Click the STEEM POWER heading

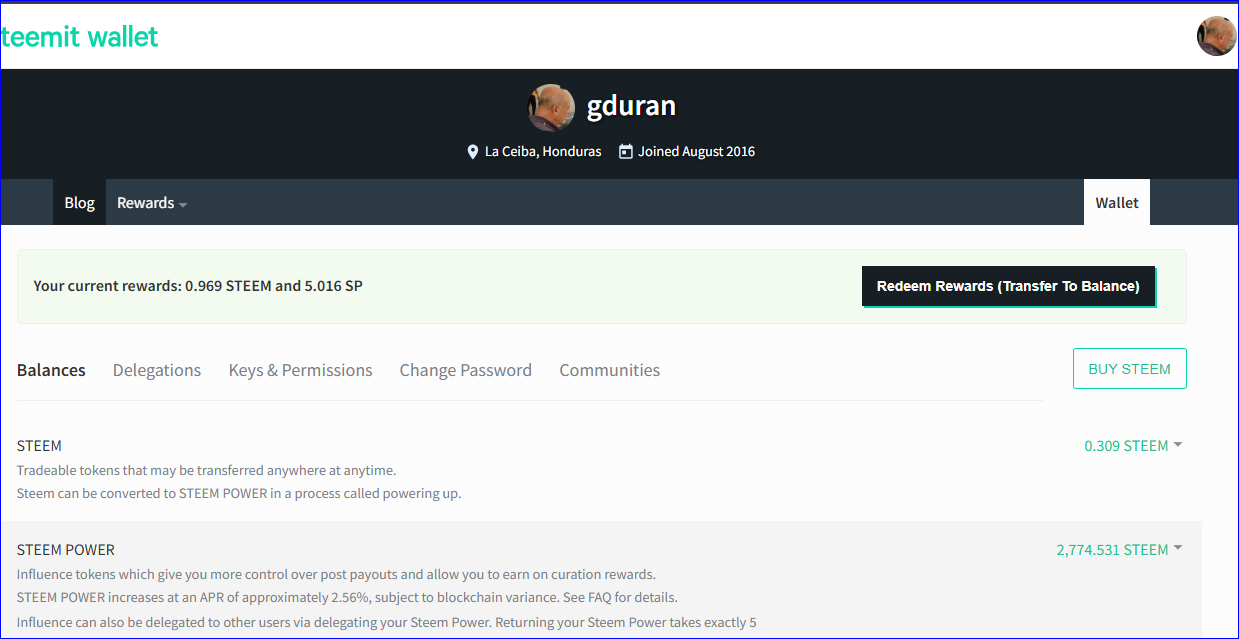pyautogui.click(x=66, y=550)
